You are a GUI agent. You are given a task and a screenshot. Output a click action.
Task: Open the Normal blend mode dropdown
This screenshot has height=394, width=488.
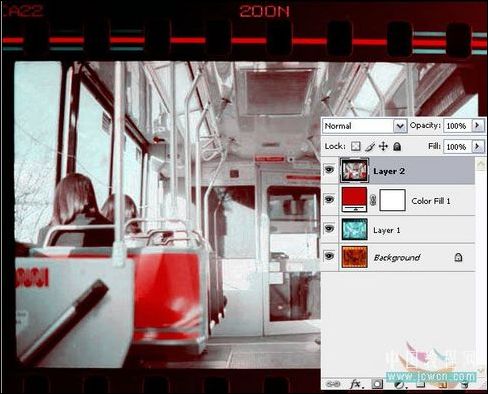click(x=365, y=126)
